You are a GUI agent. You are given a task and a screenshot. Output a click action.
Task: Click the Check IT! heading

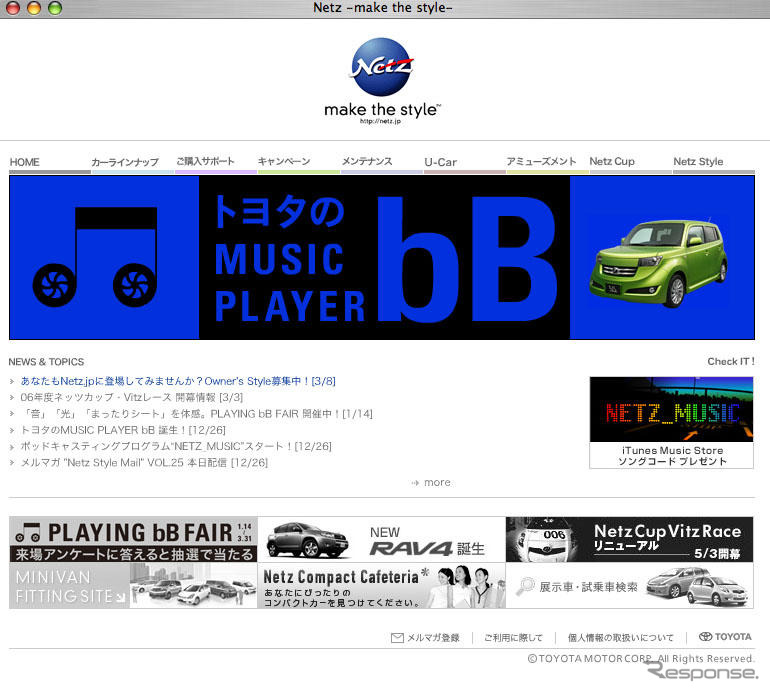731,361
